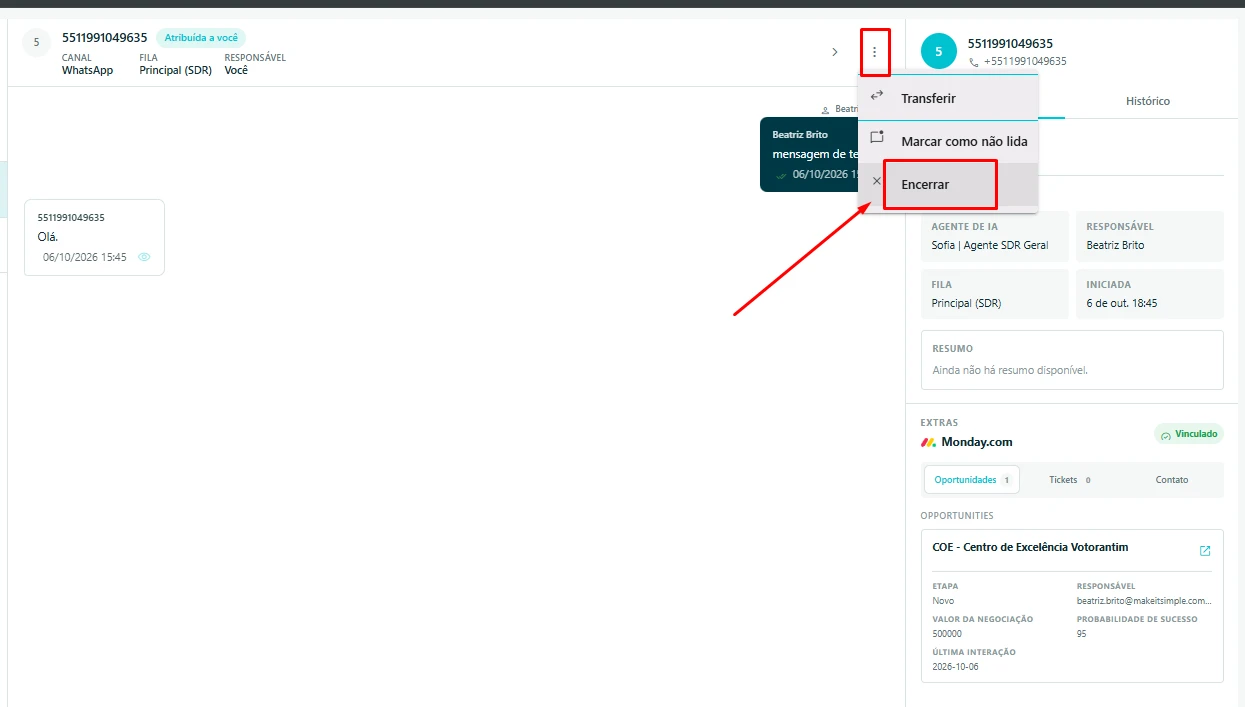Click the Vinculado status badge
This screenshot has width=1245, height=707.
[x=1189, y=434]
